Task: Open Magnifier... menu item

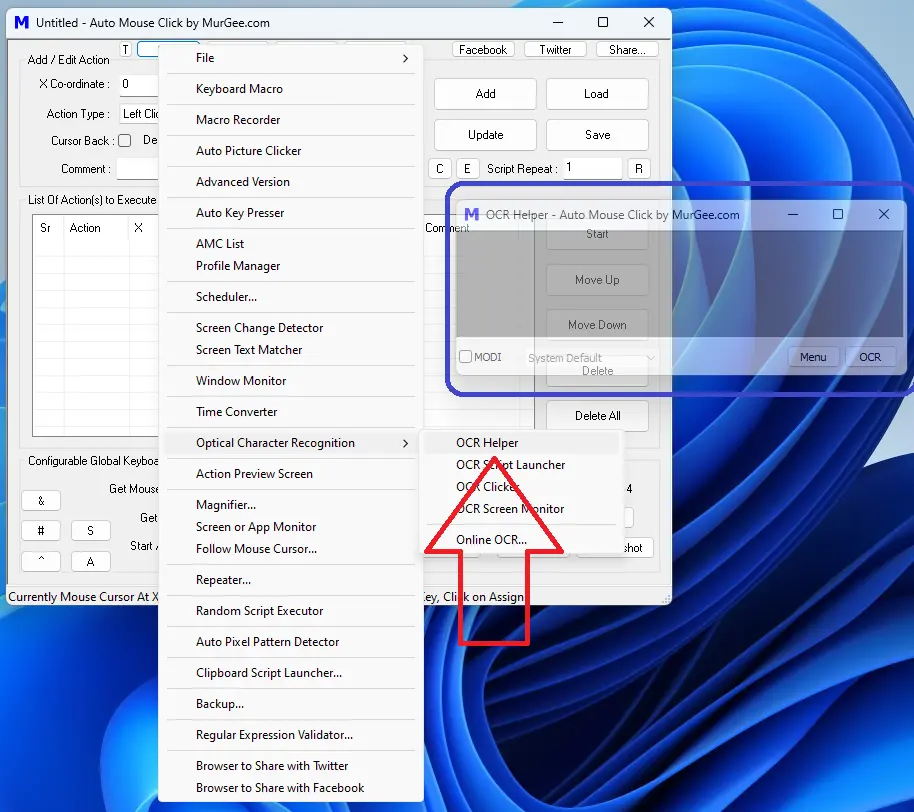Action: (x=291, y=505)
